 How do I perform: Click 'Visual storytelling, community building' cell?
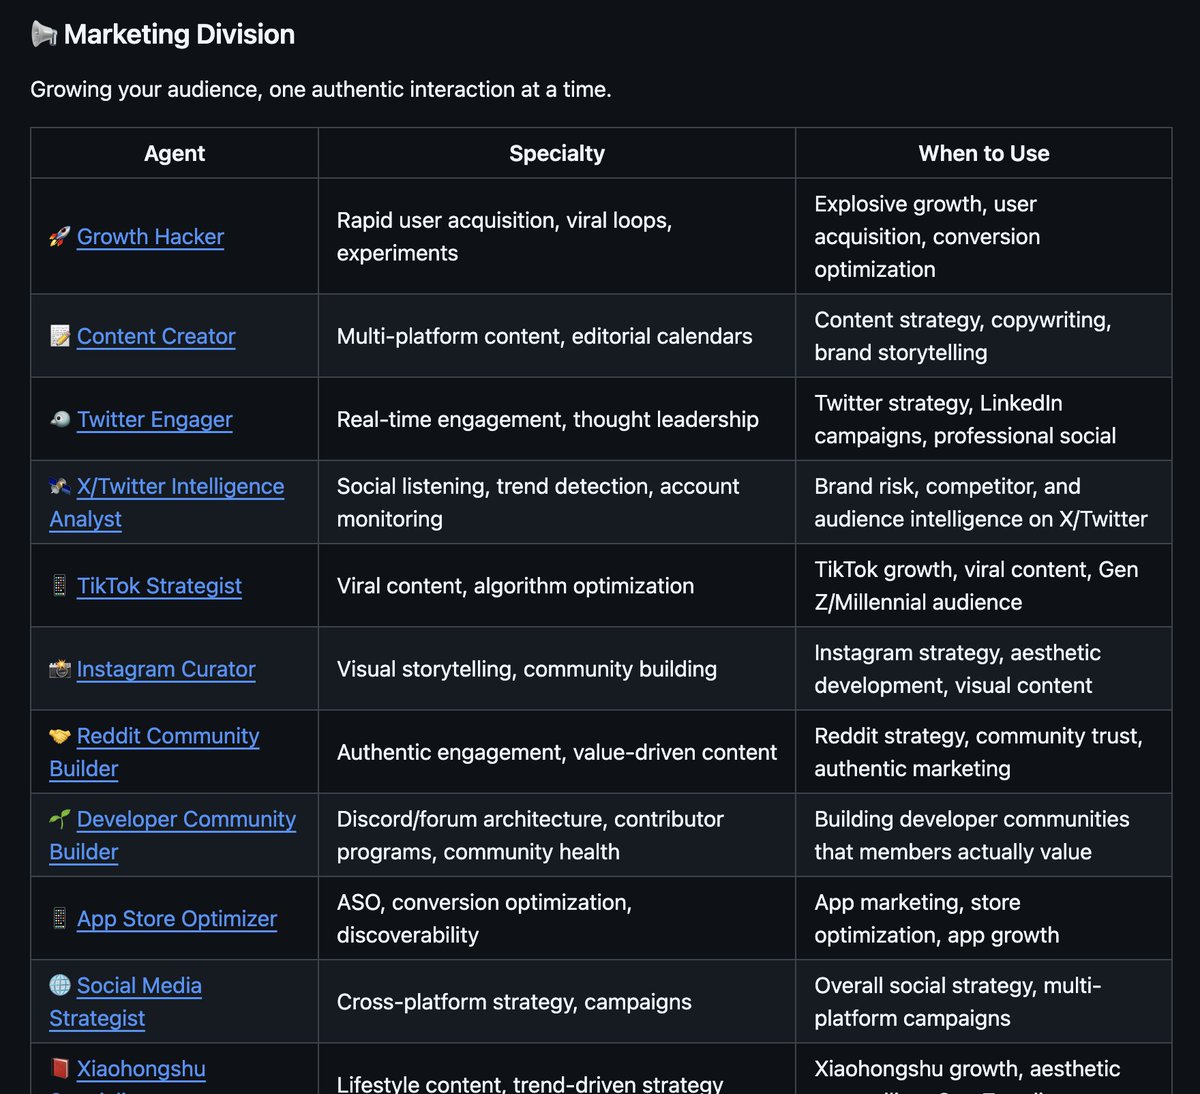pos(557,669)
